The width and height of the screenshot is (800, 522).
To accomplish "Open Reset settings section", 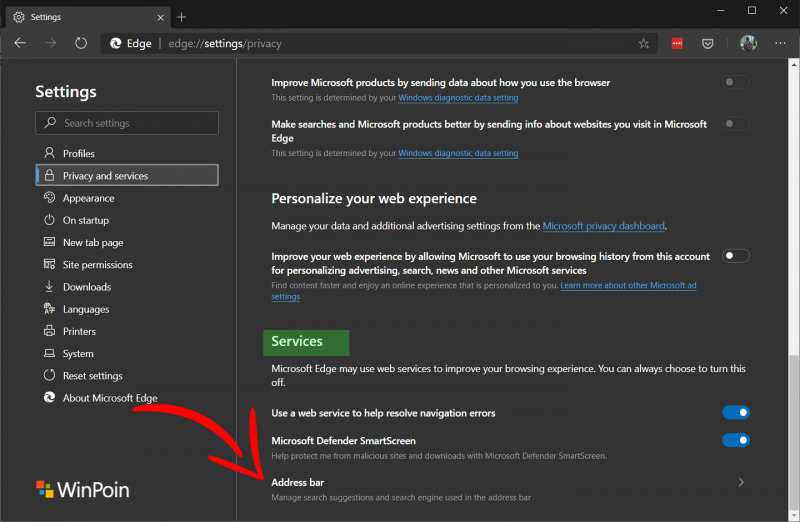I will (127, 376).
